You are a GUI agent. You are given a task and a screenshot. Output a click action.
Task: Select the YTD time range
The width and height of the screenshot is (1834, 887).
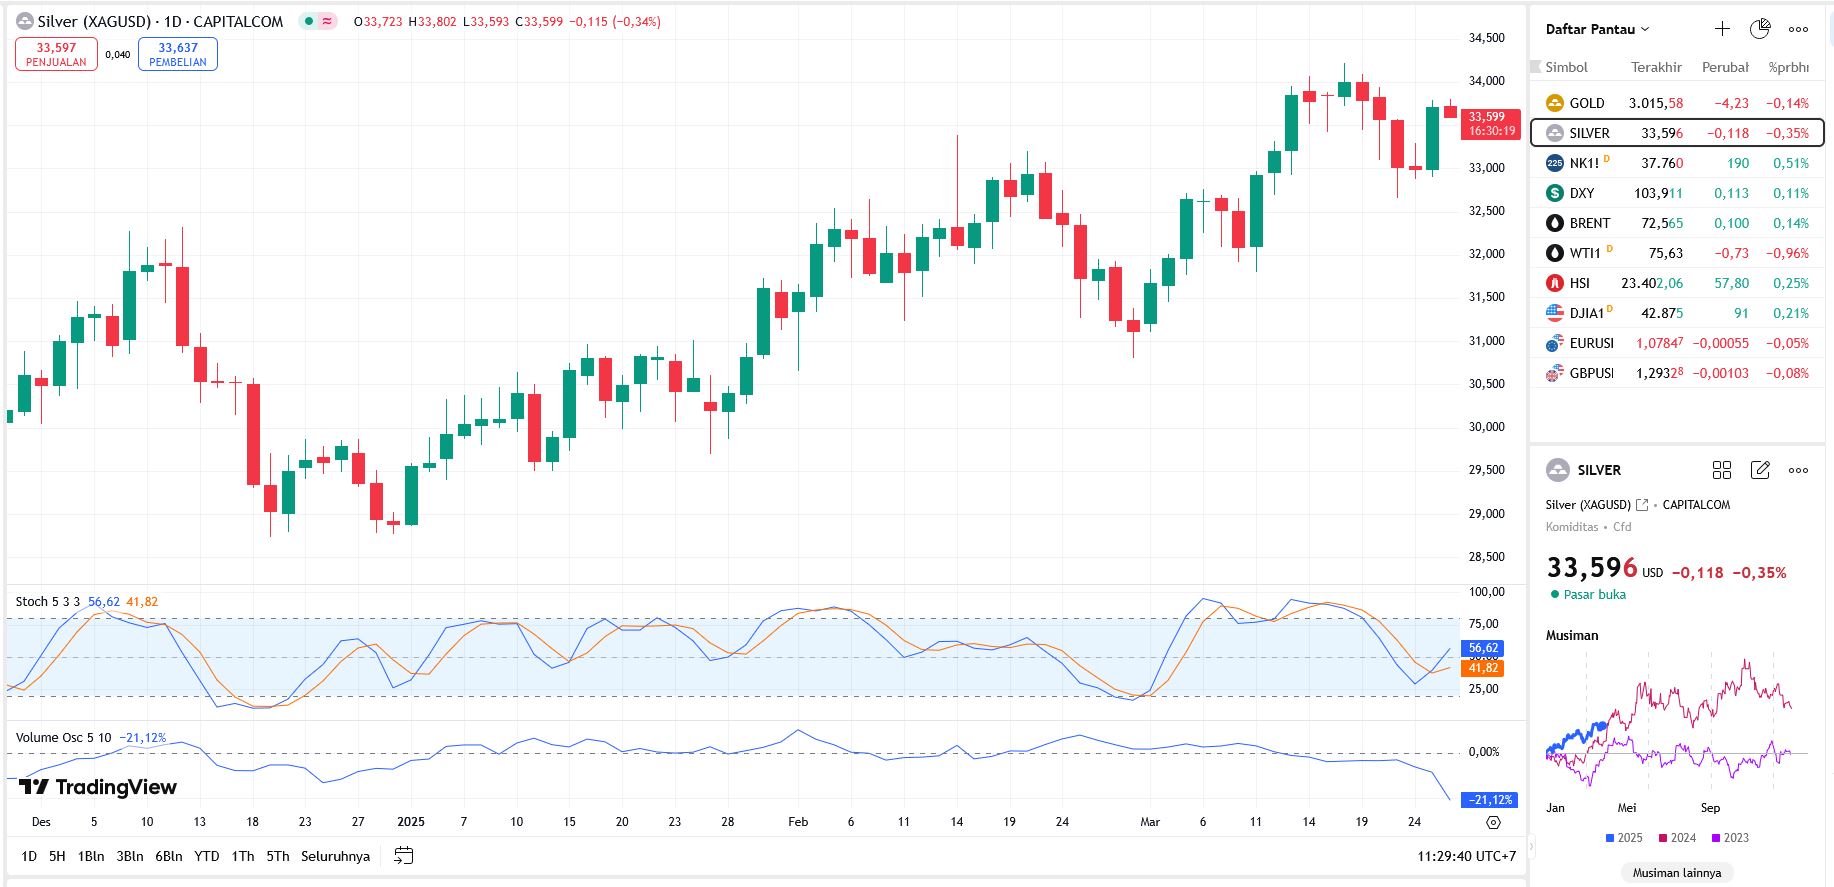[206, 856]
